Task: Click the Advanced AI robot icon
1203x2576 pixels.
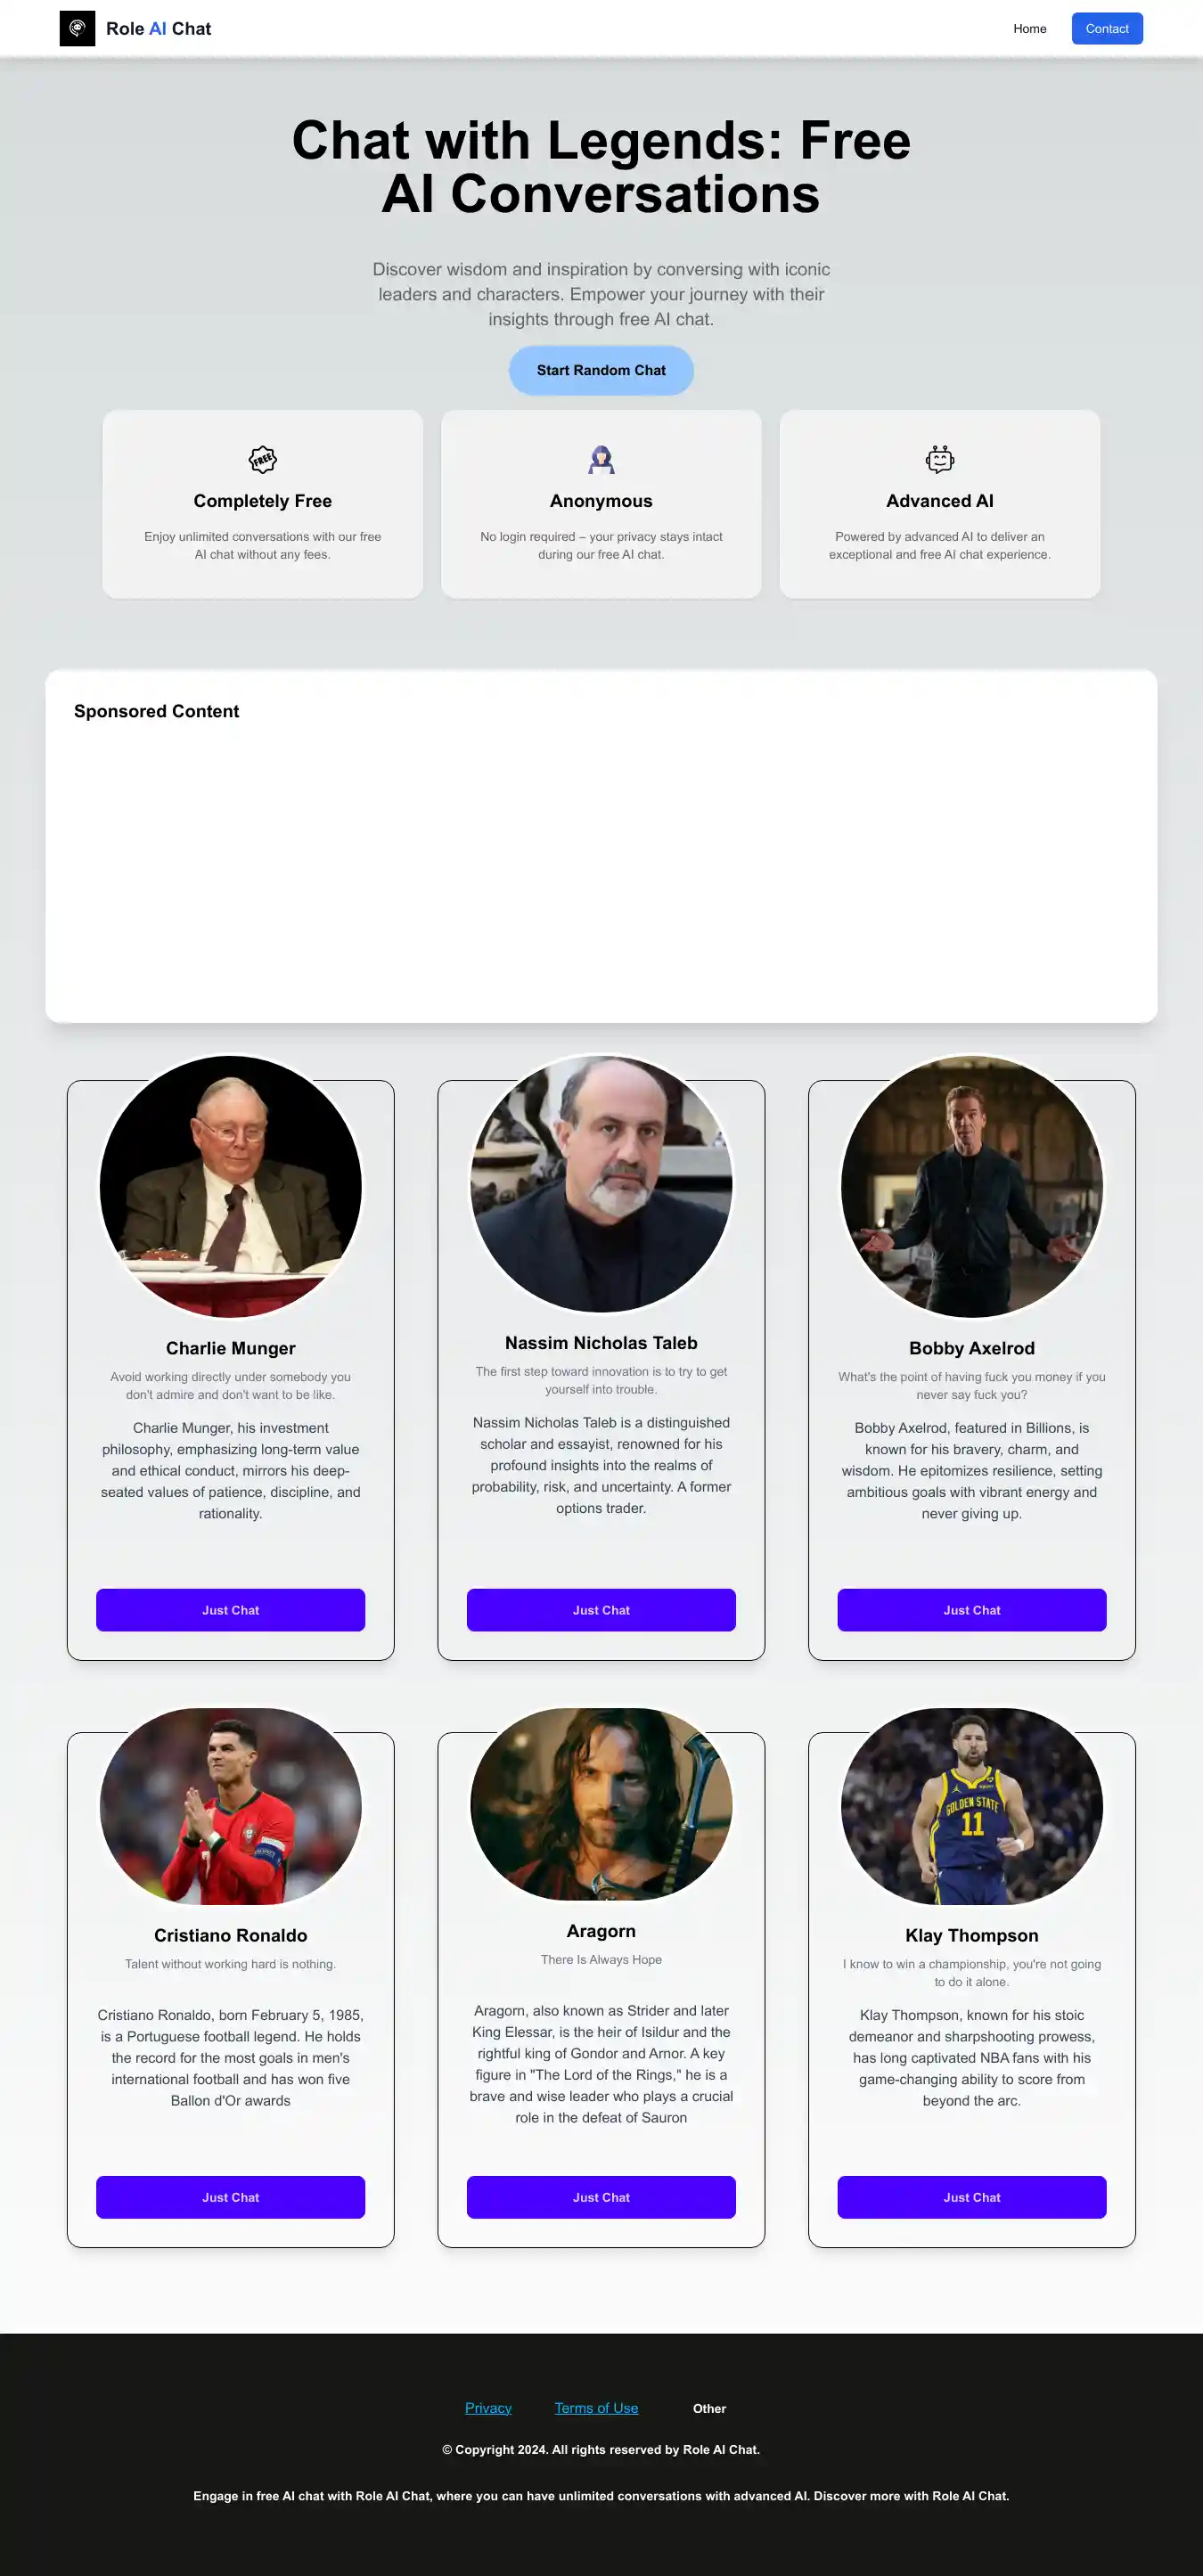Action: coord(940,460)
